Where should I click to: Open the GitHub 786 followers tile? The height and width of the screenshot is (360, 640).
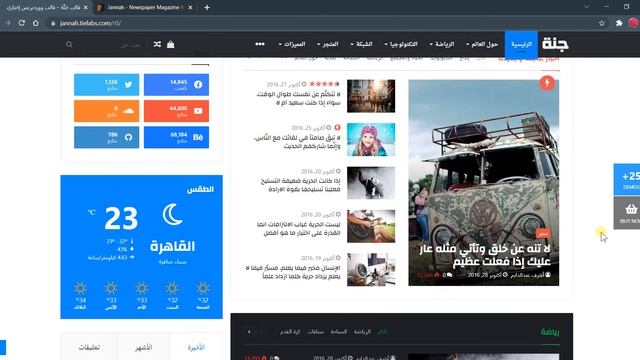click(x=107, y=137)
